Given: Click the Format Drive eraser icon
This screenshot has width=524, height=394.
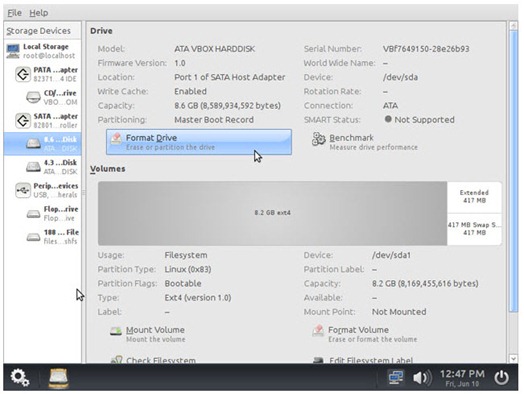Looking at the screenshot, I should [116, 139].
